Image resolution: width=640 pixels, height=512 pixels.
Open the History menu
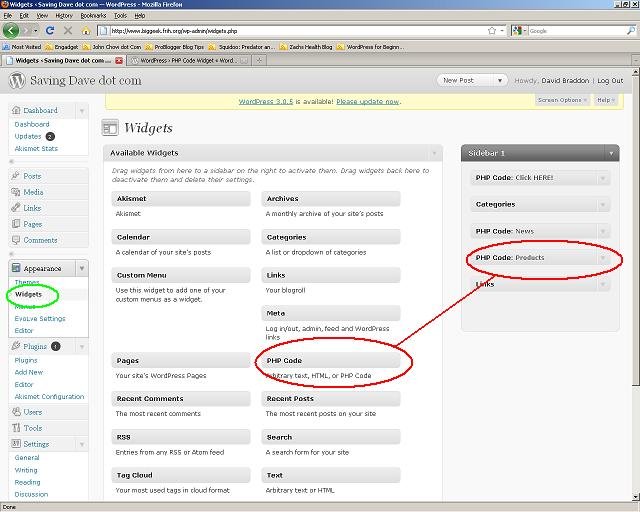coord(64,16)
